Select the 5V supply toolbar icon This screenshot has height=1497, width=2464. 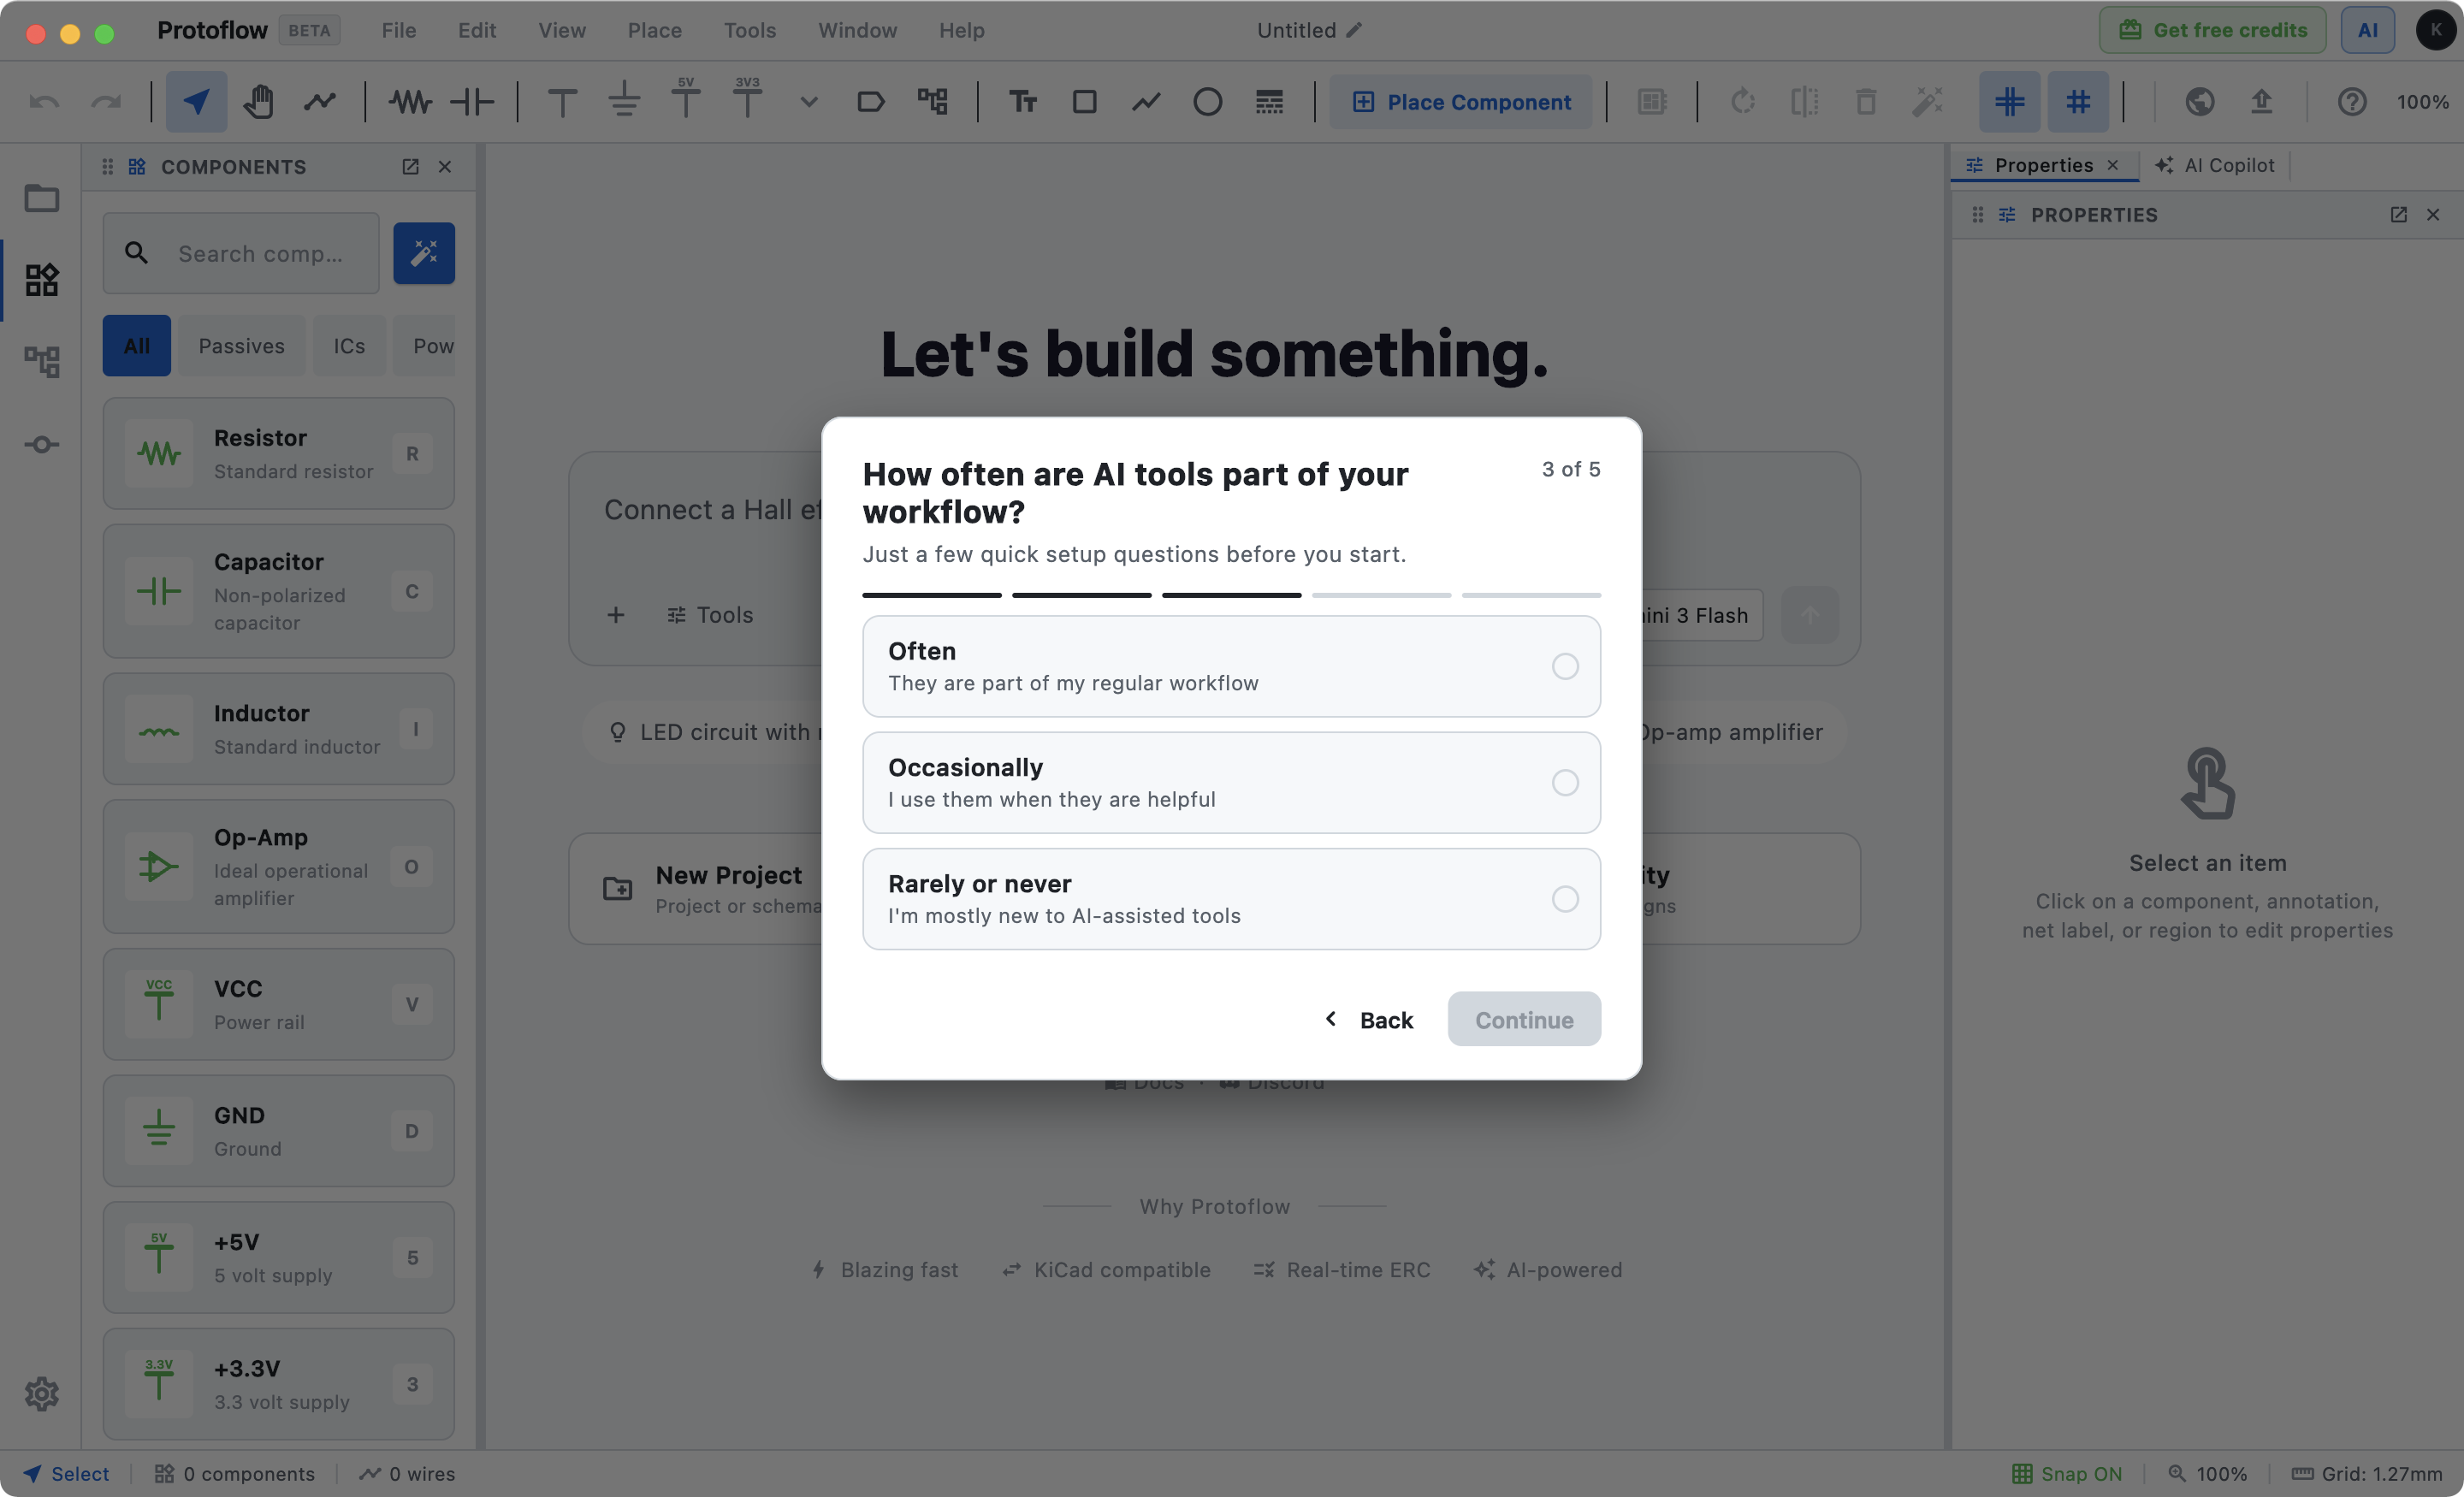[x=686, y=98]
